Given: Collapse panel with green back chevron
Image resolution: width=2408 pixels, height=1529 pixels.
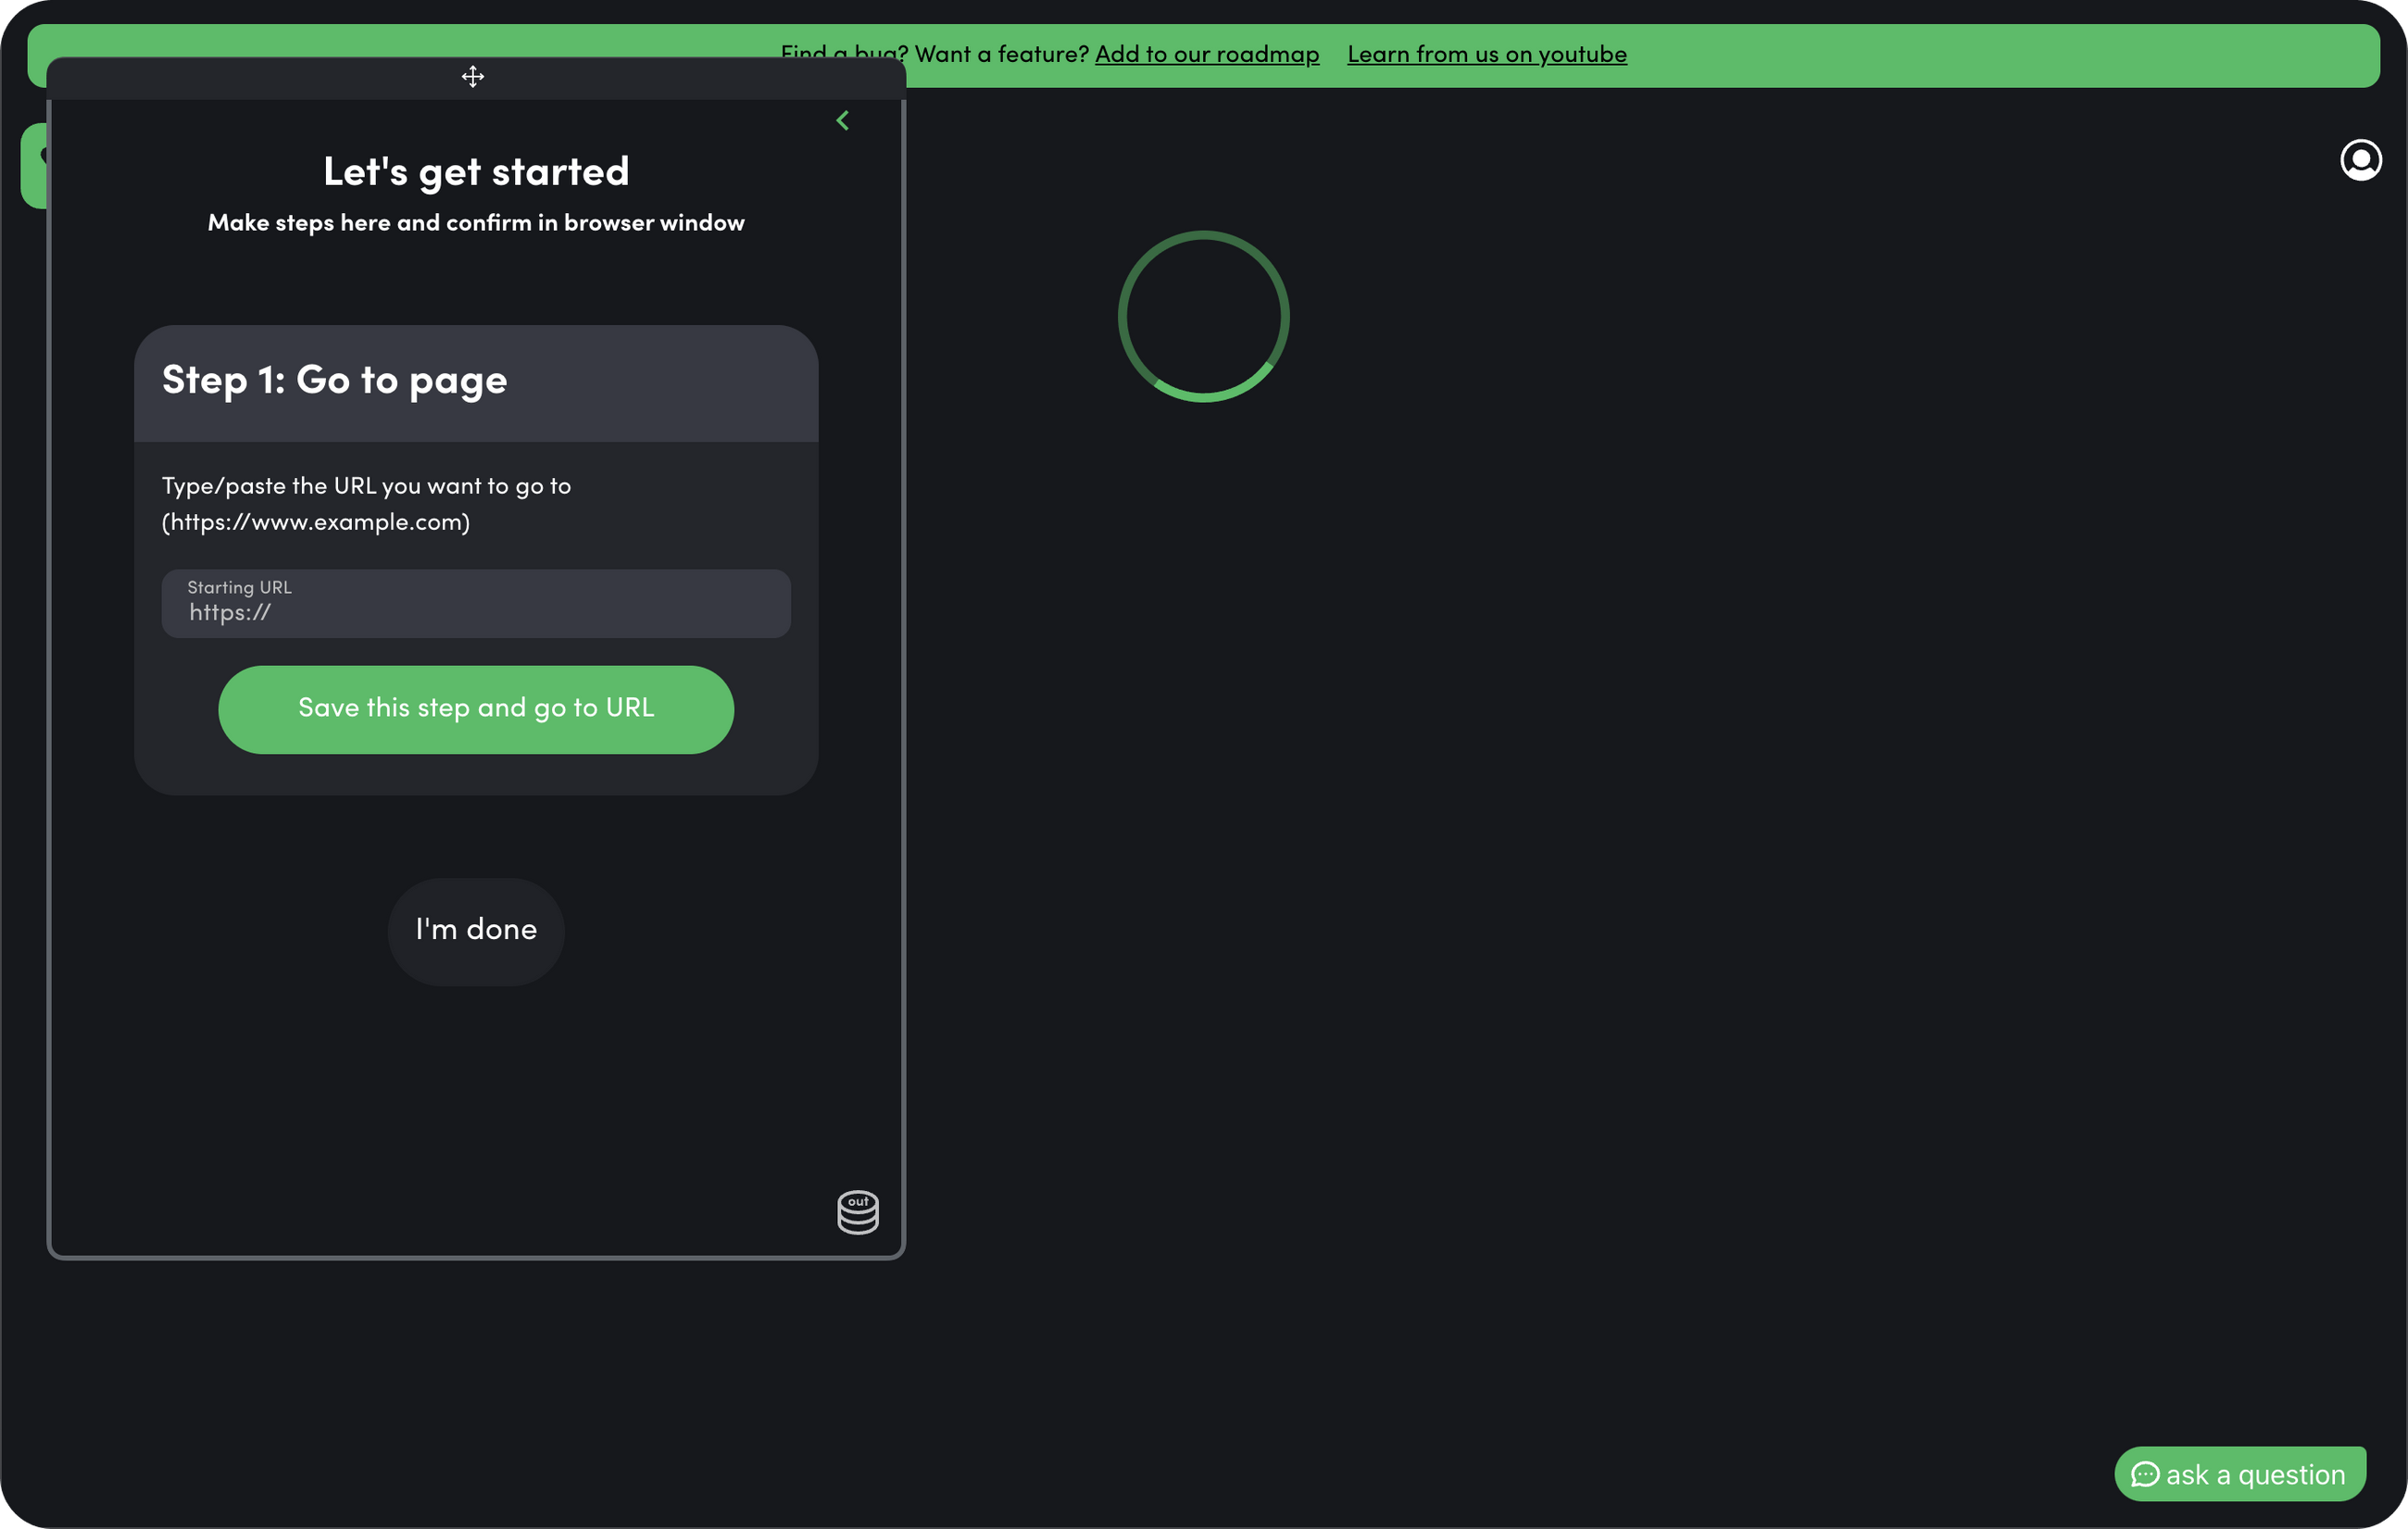Looking at the screenshot, I should [843, 121].
